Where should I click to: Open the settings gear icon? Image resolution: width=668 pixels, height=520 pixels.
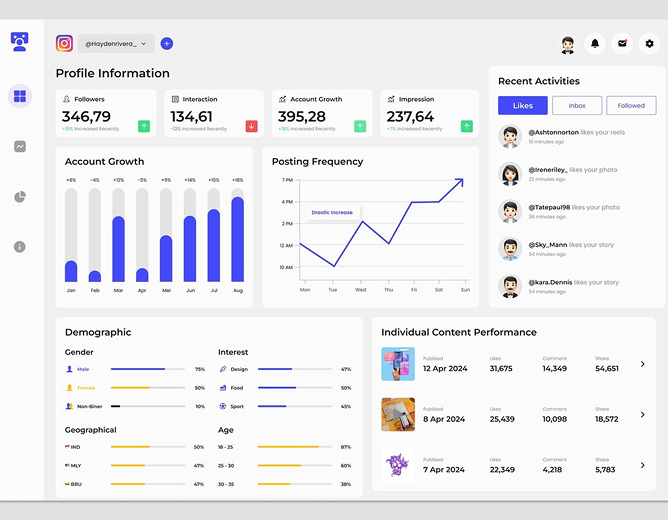649,43
